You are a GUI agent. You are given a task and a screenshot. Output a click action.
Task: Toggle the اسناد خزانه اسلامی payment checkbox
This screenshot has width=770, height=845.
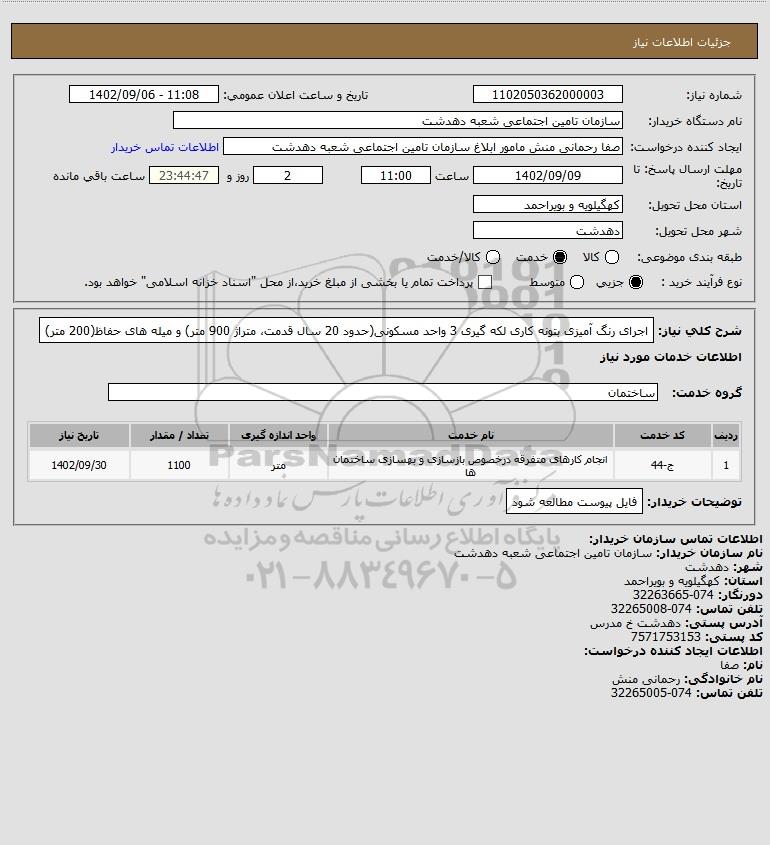pos(485,282)
